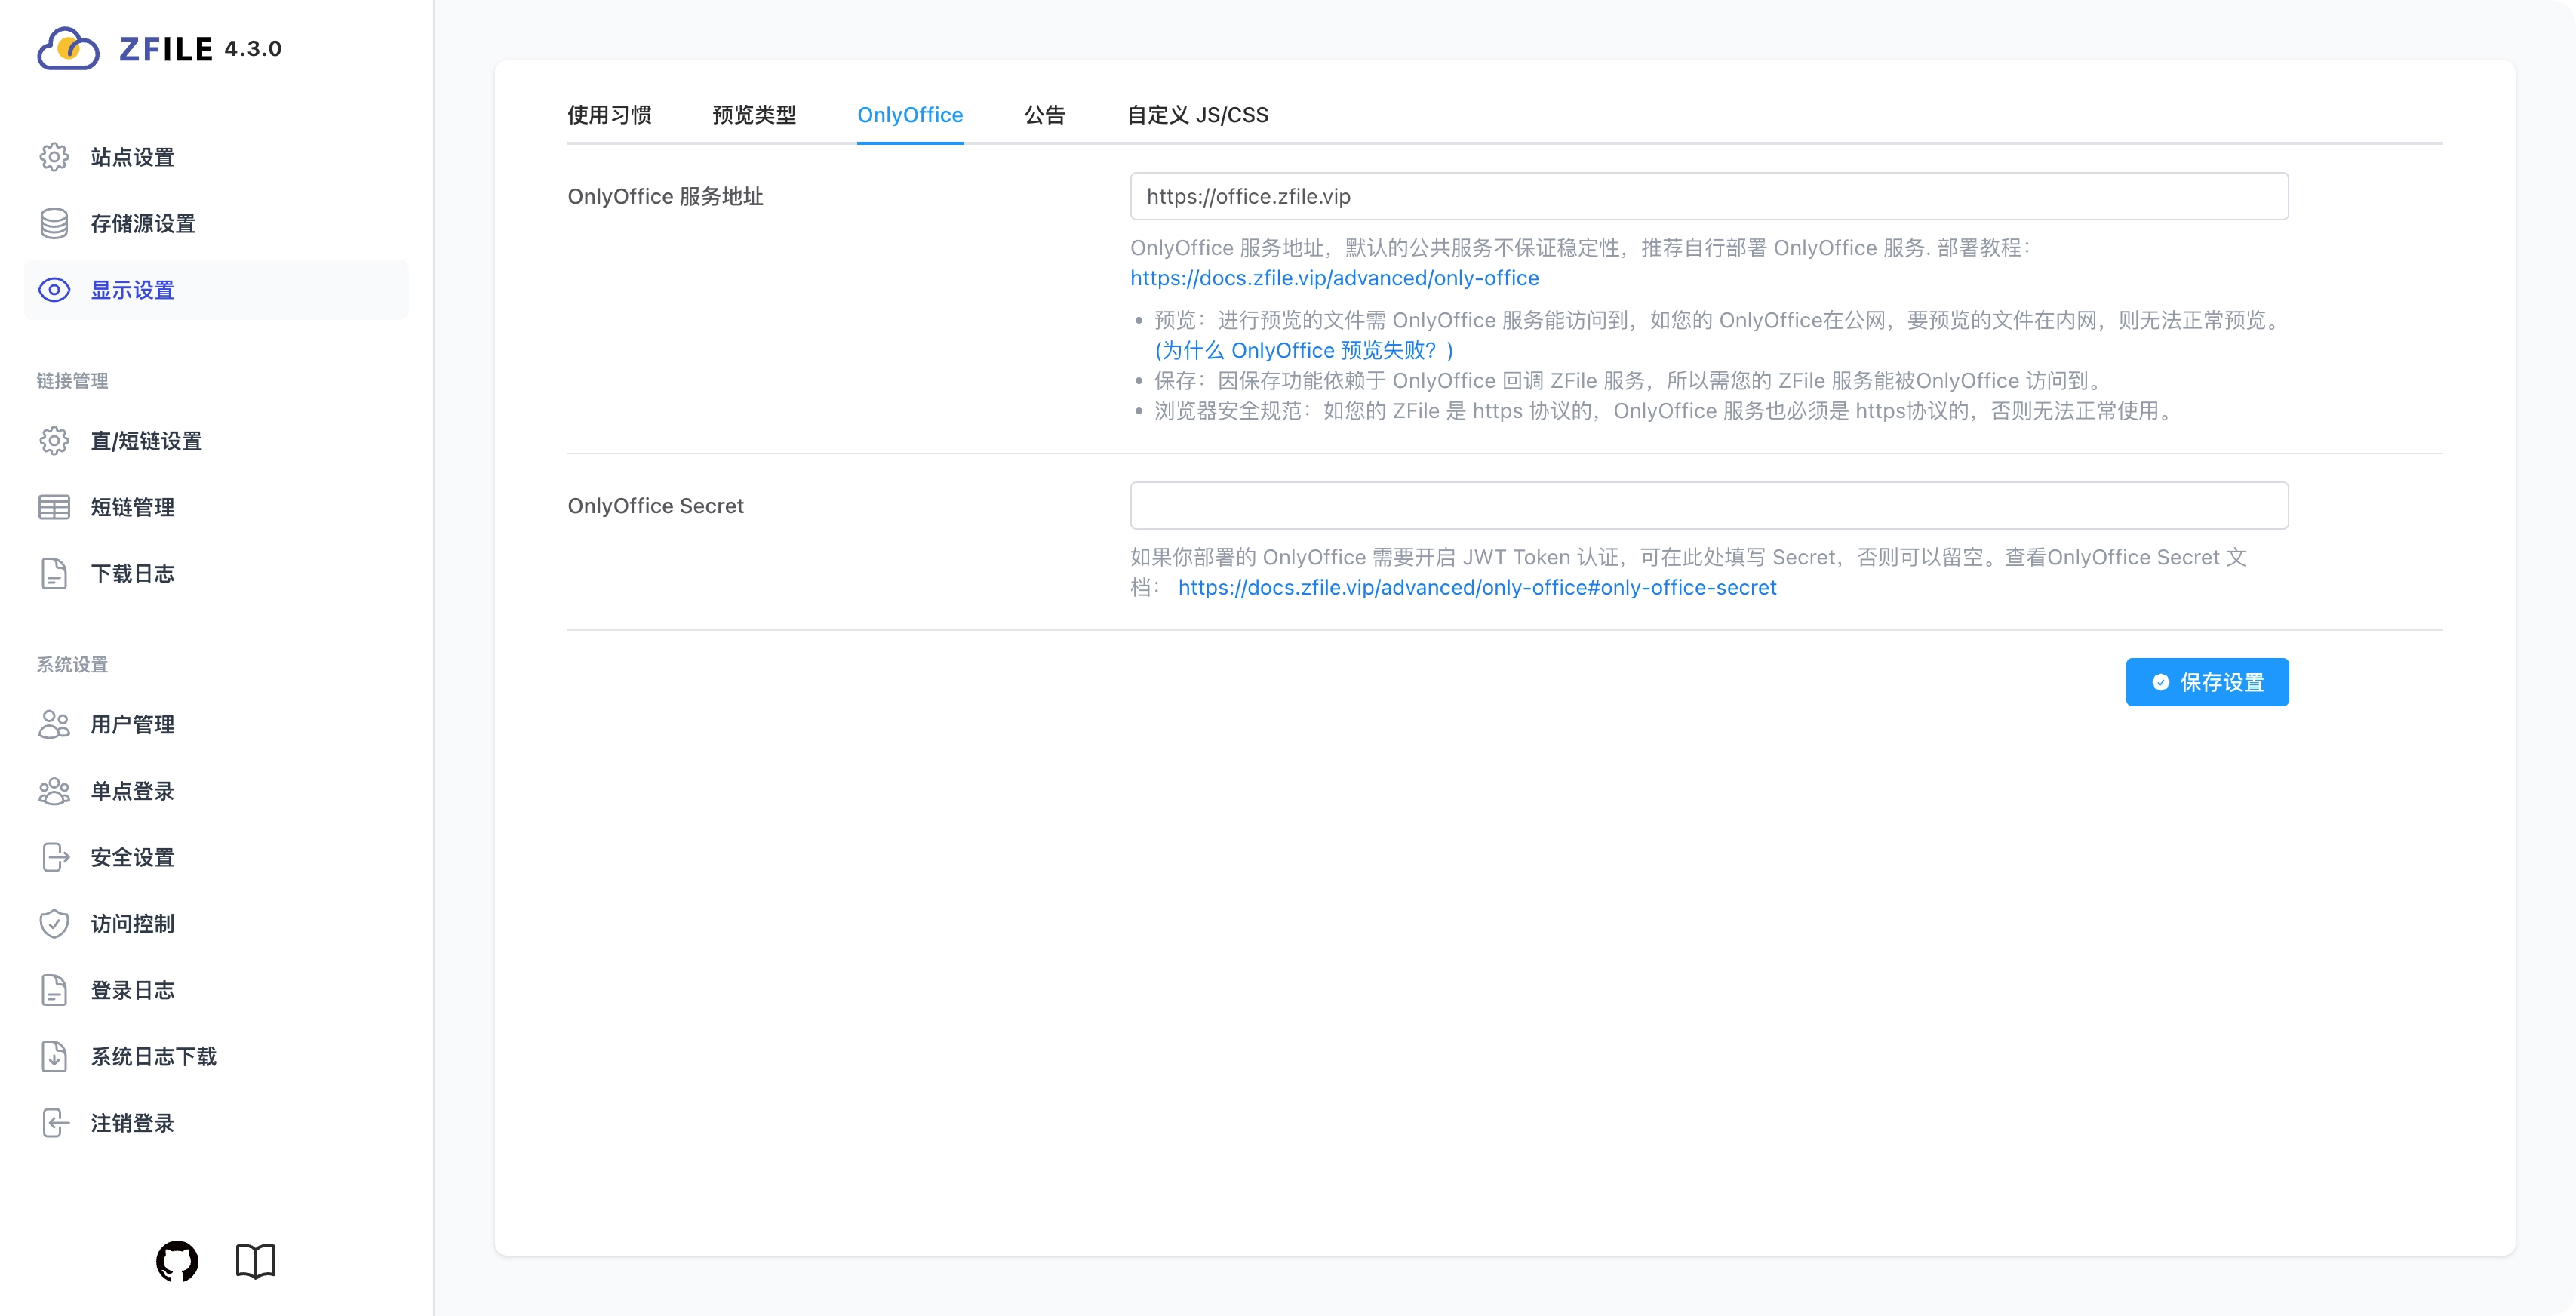Click the 链接管理 section heading

72,381
